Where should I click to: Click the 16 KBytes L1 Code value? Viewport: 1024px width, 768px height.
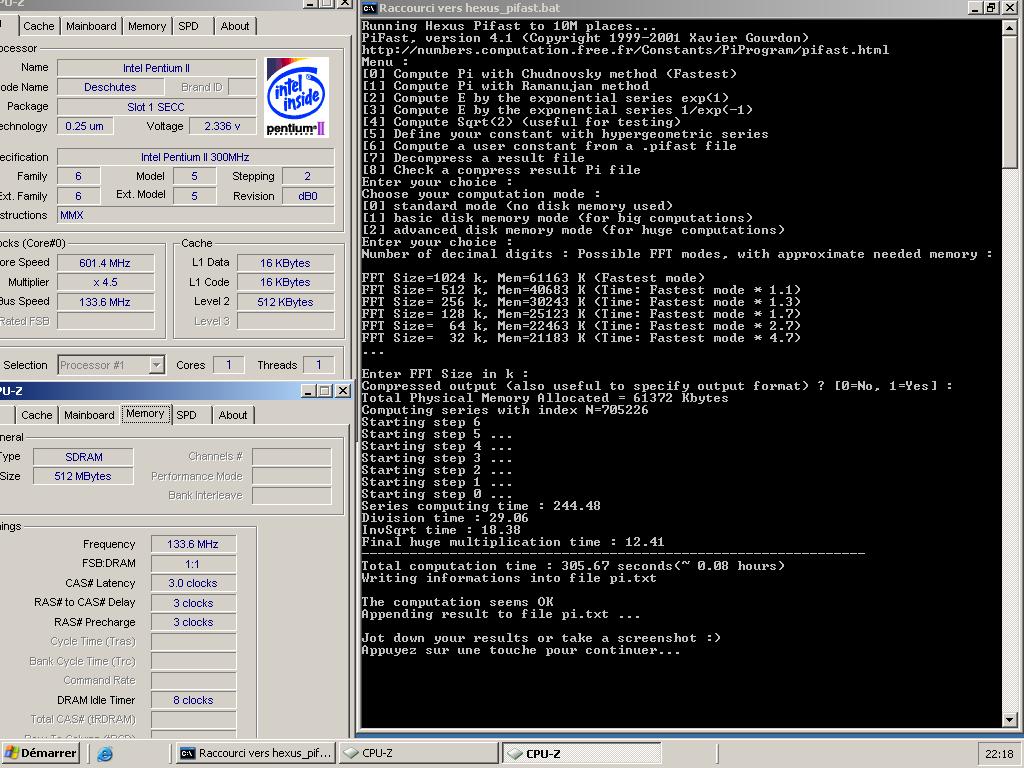[x=285, y=282]
